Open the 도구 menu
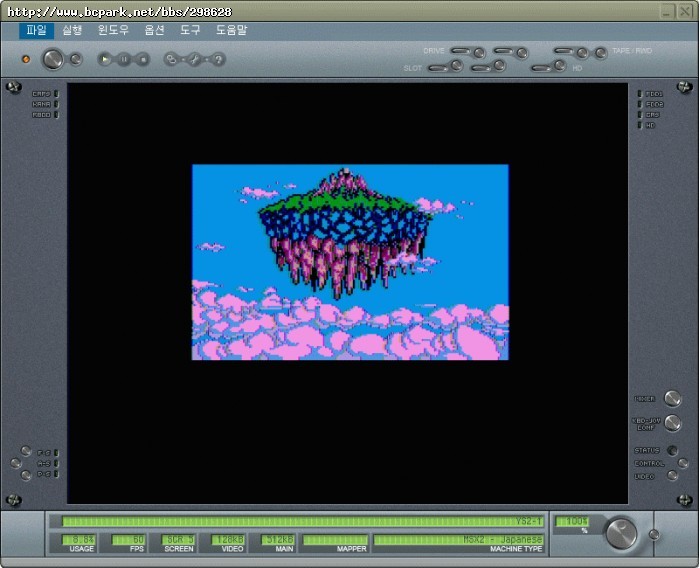The width and height of the screenshot is (700, 568). (x=190, y=30)
